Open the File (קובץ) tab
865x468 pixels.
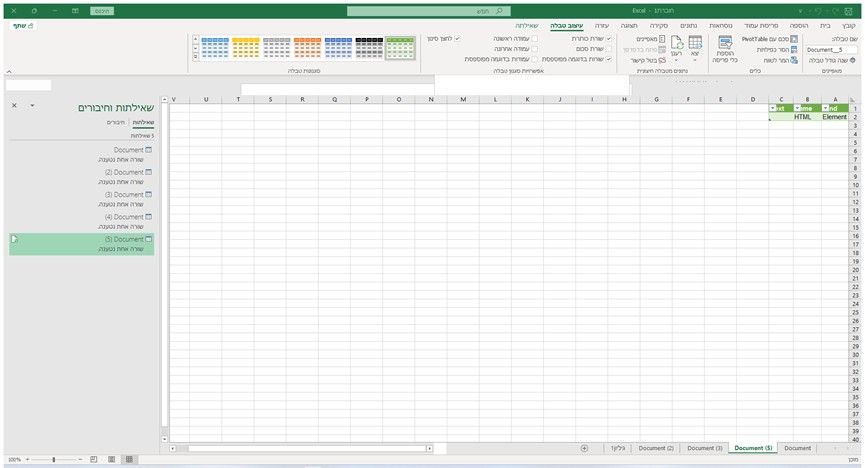(848, 26)
